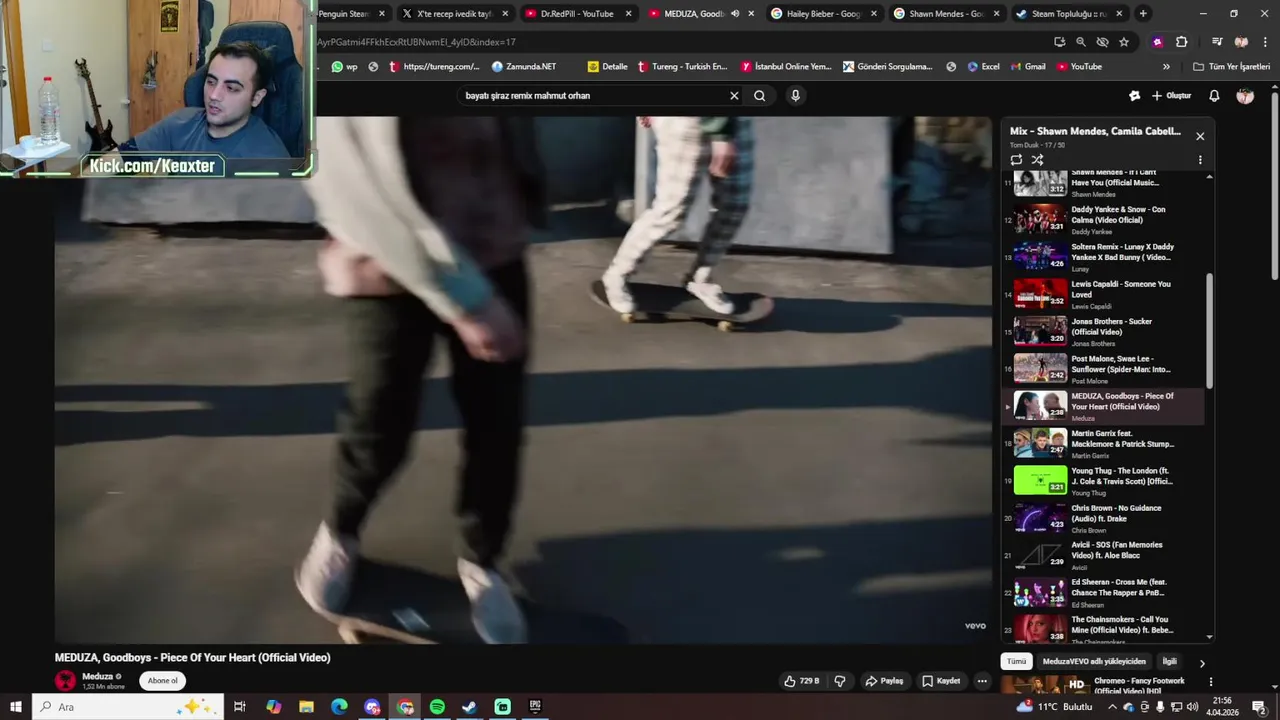1280x720 pixels.
Task: Click the page vertical scrollbar
Action: point(1274,185)
